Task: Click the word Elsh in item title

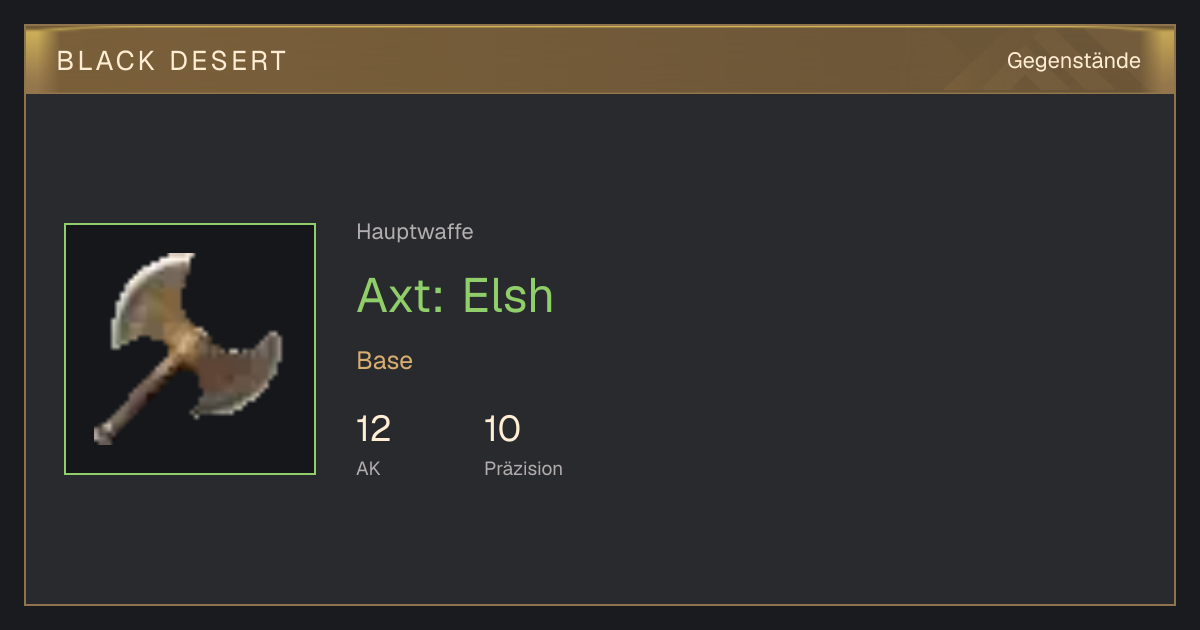Action: pos(508,296)
